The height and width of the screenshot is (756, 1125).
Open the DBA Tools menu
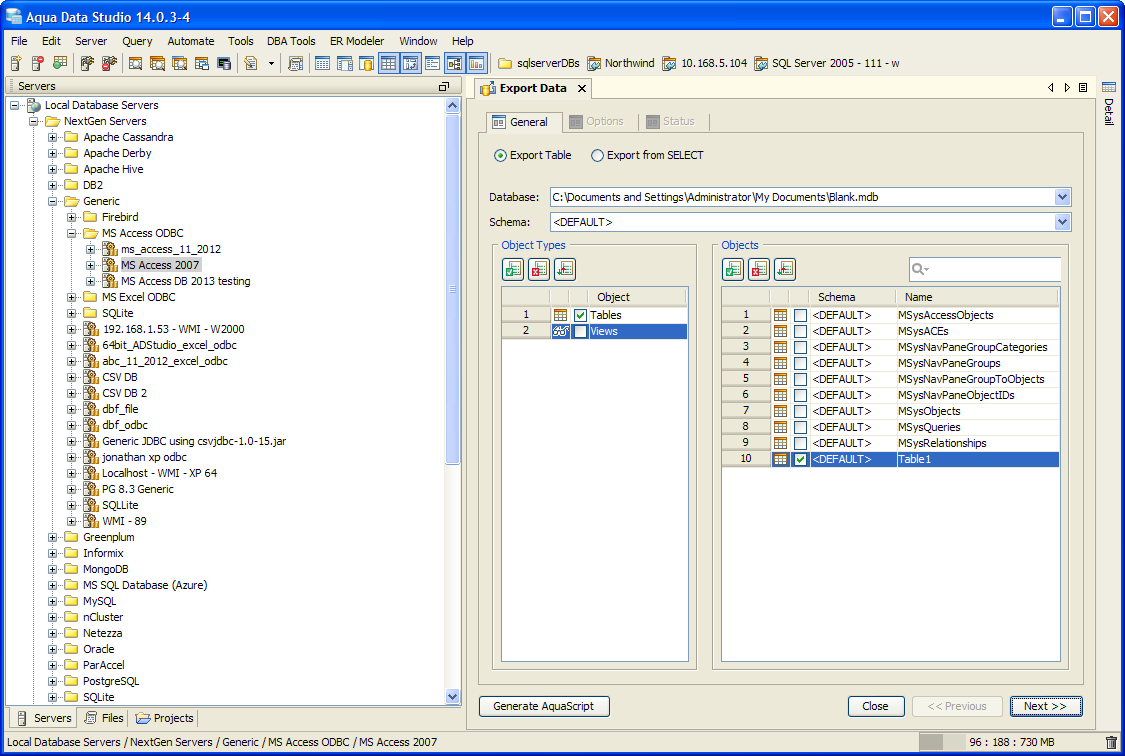tap(291, 42)
